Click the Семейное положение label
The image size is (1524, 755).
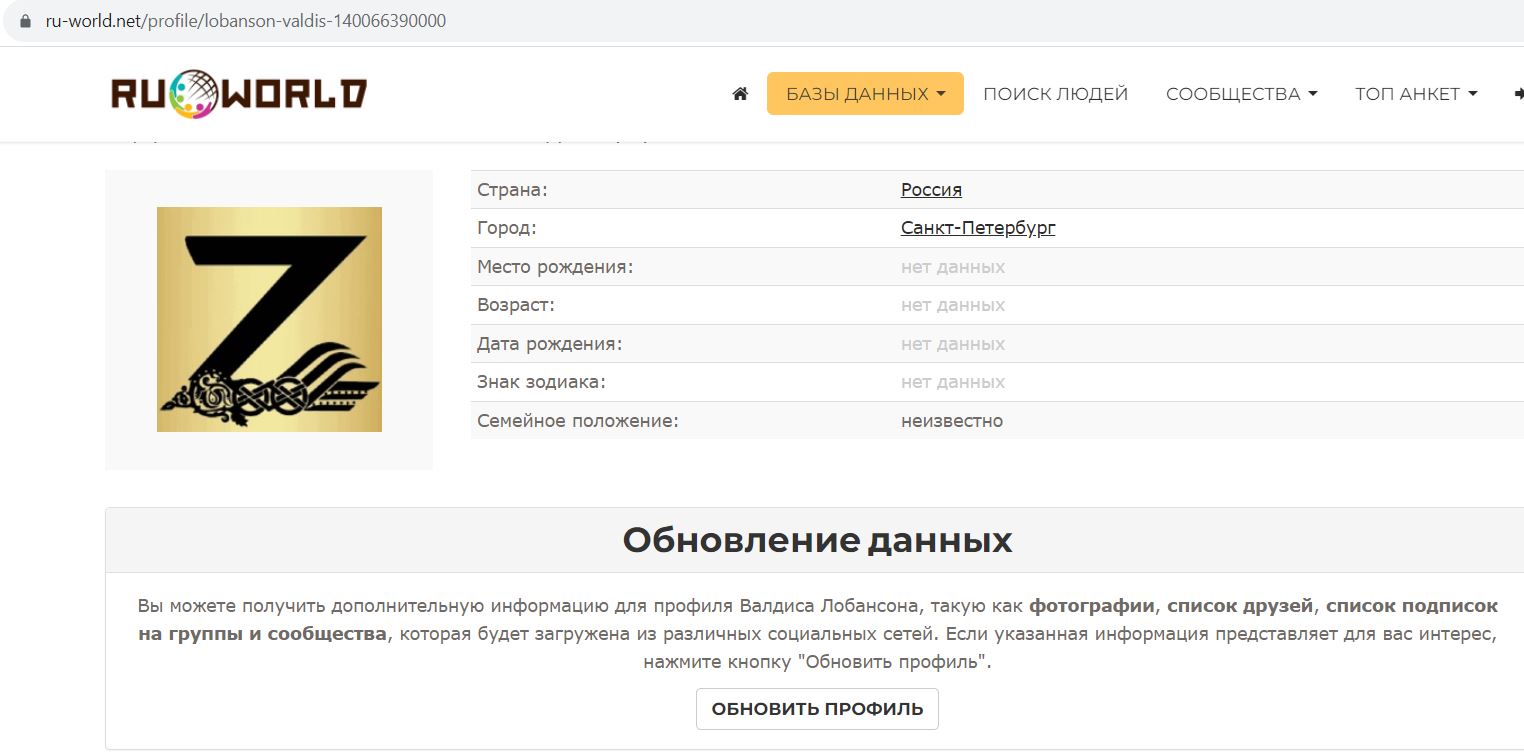(x=578, y=421)
